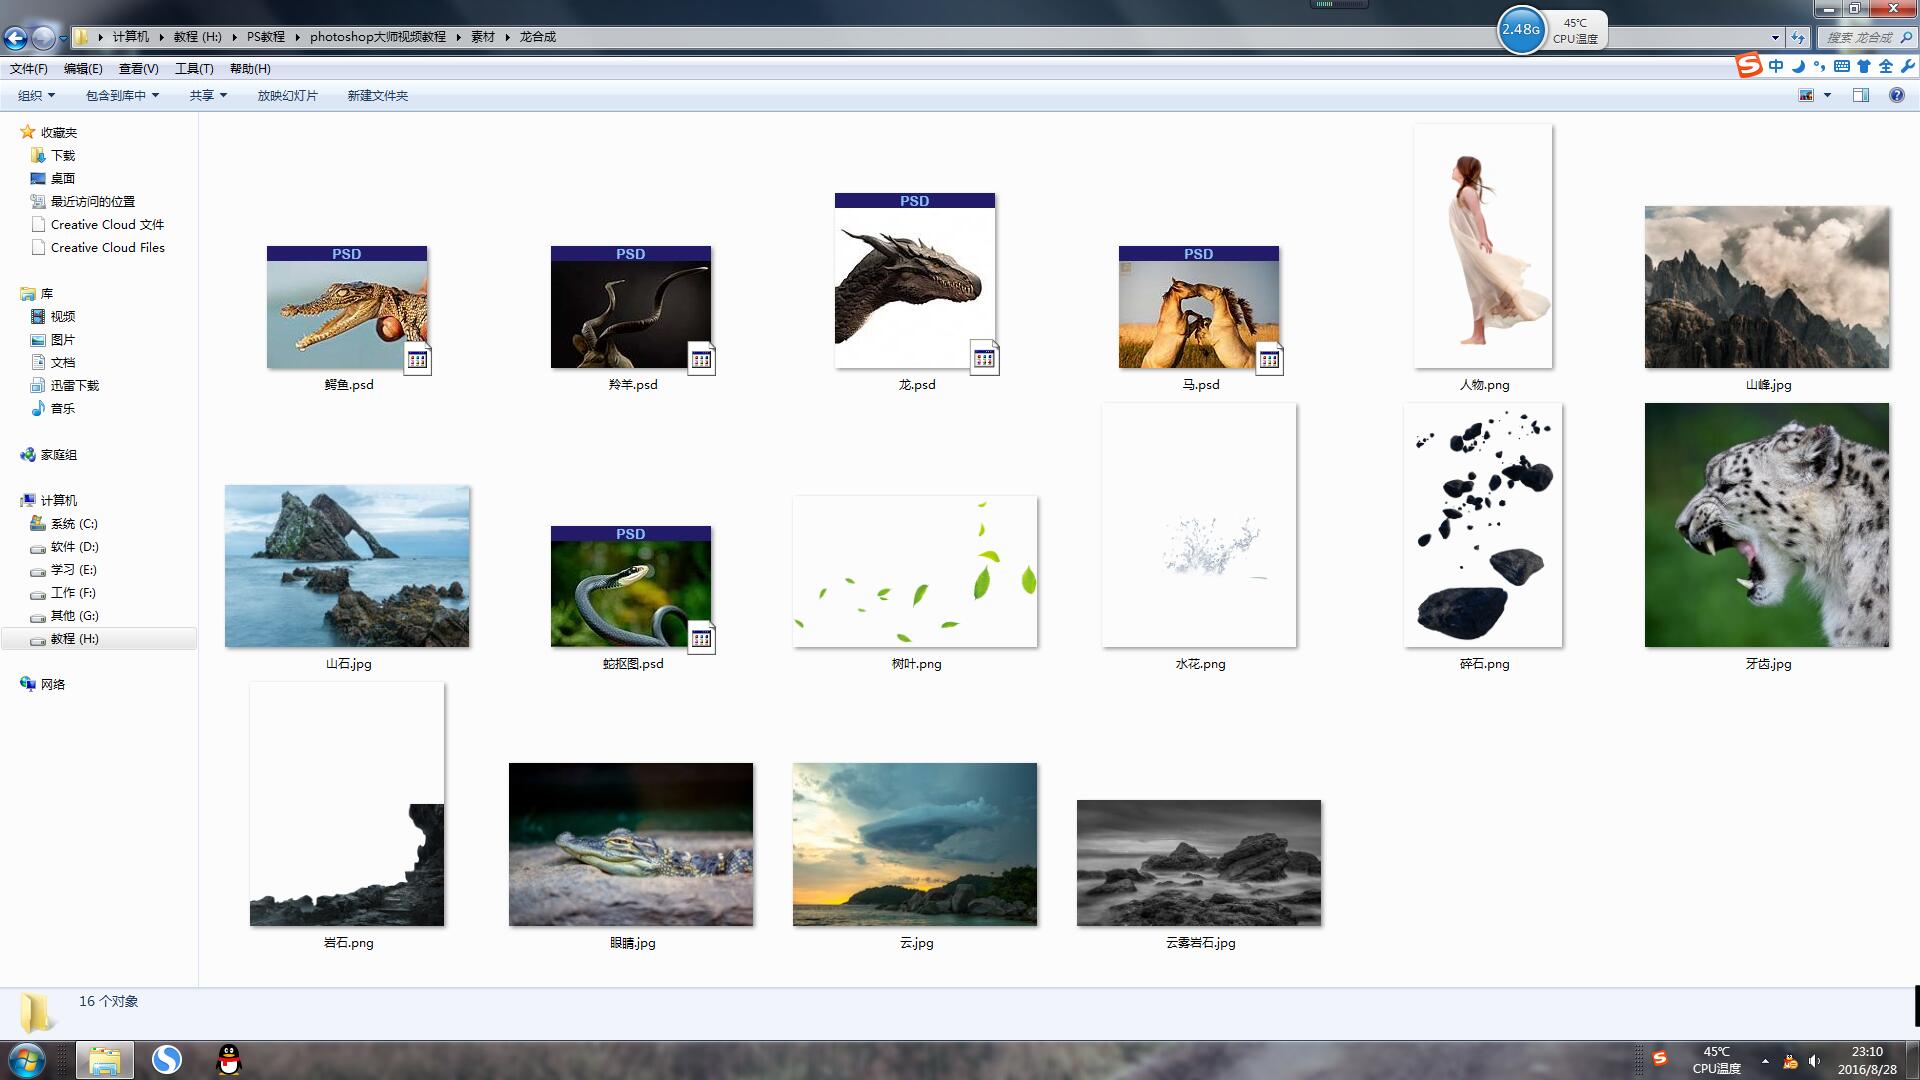This screenshot has width=1920, height=1080.
Task: Open the view options dropdown arrow
Action: 1827,95
